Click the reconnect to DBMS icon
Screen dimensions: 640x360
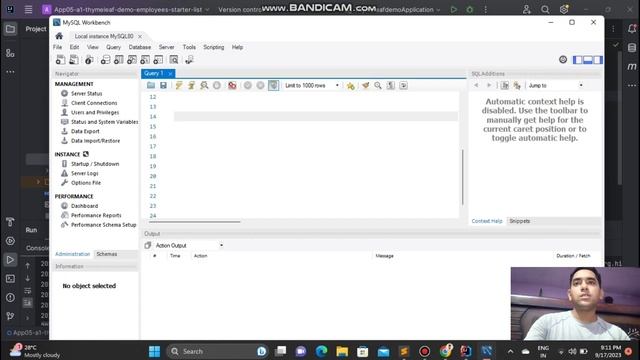point(189,60)
